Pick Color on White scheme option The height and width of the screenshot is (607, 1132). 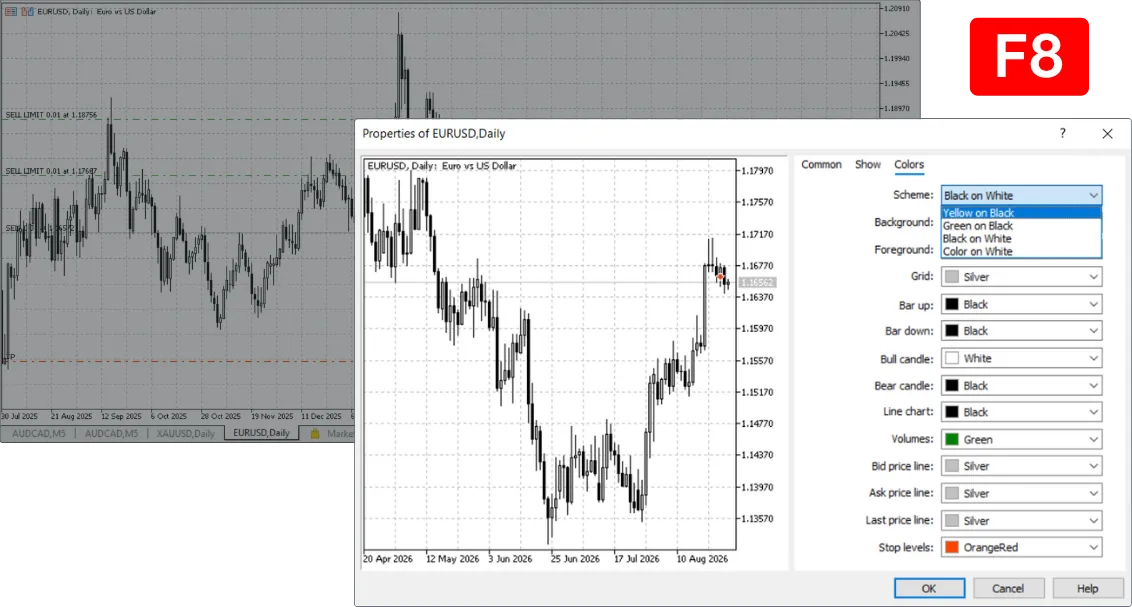point(1021,252)
